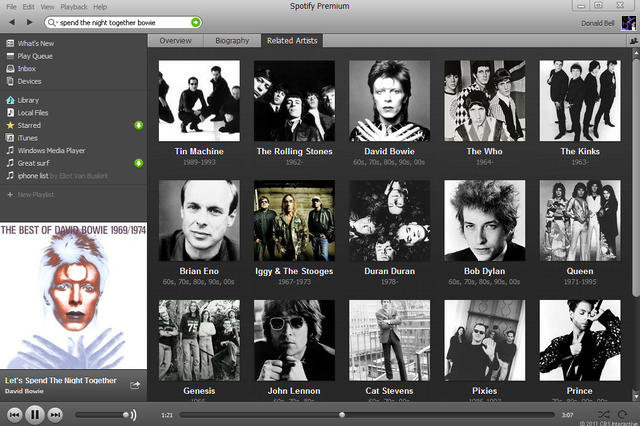Open the Library

click(x=28, y=100)
